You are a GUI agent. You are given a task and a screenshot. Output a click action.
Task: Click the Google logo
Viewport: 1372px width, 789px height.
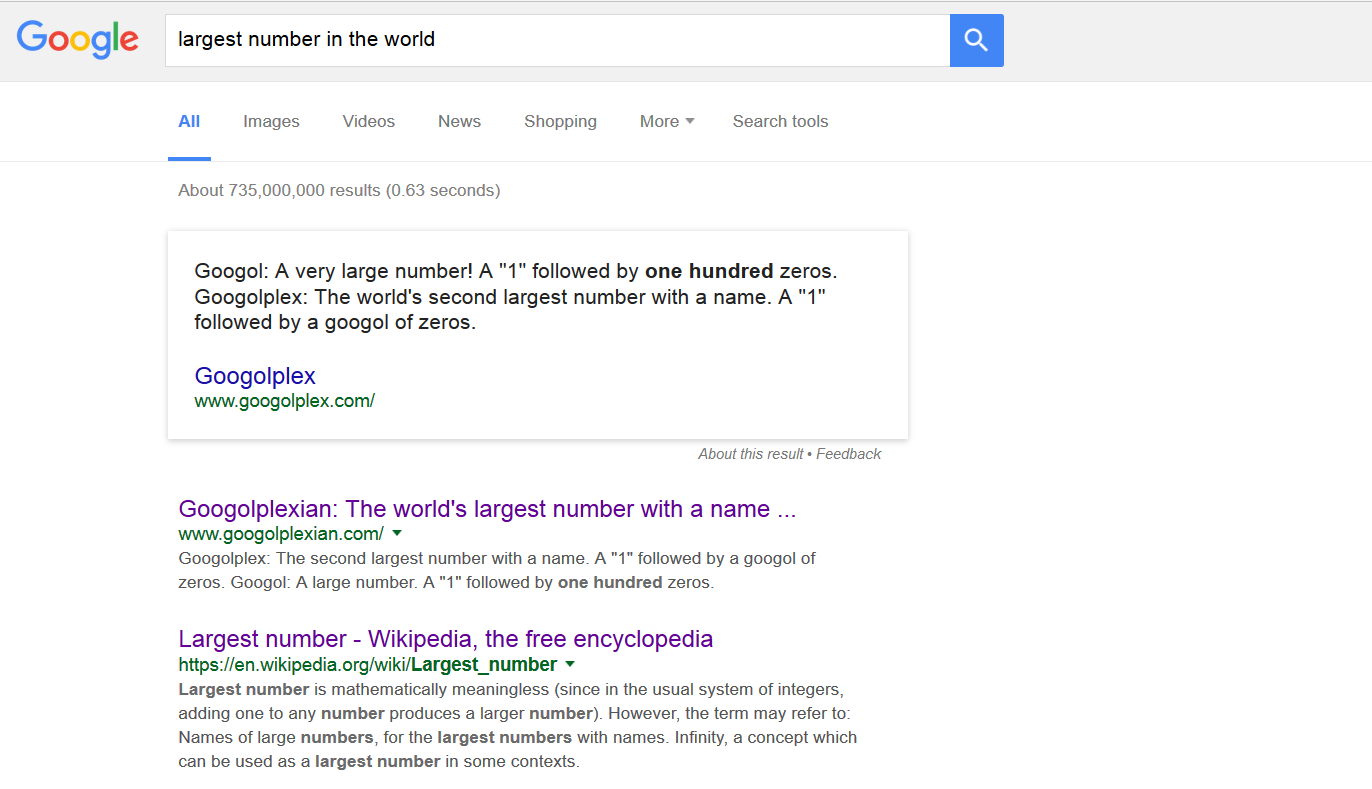click(x=78, y=39)
